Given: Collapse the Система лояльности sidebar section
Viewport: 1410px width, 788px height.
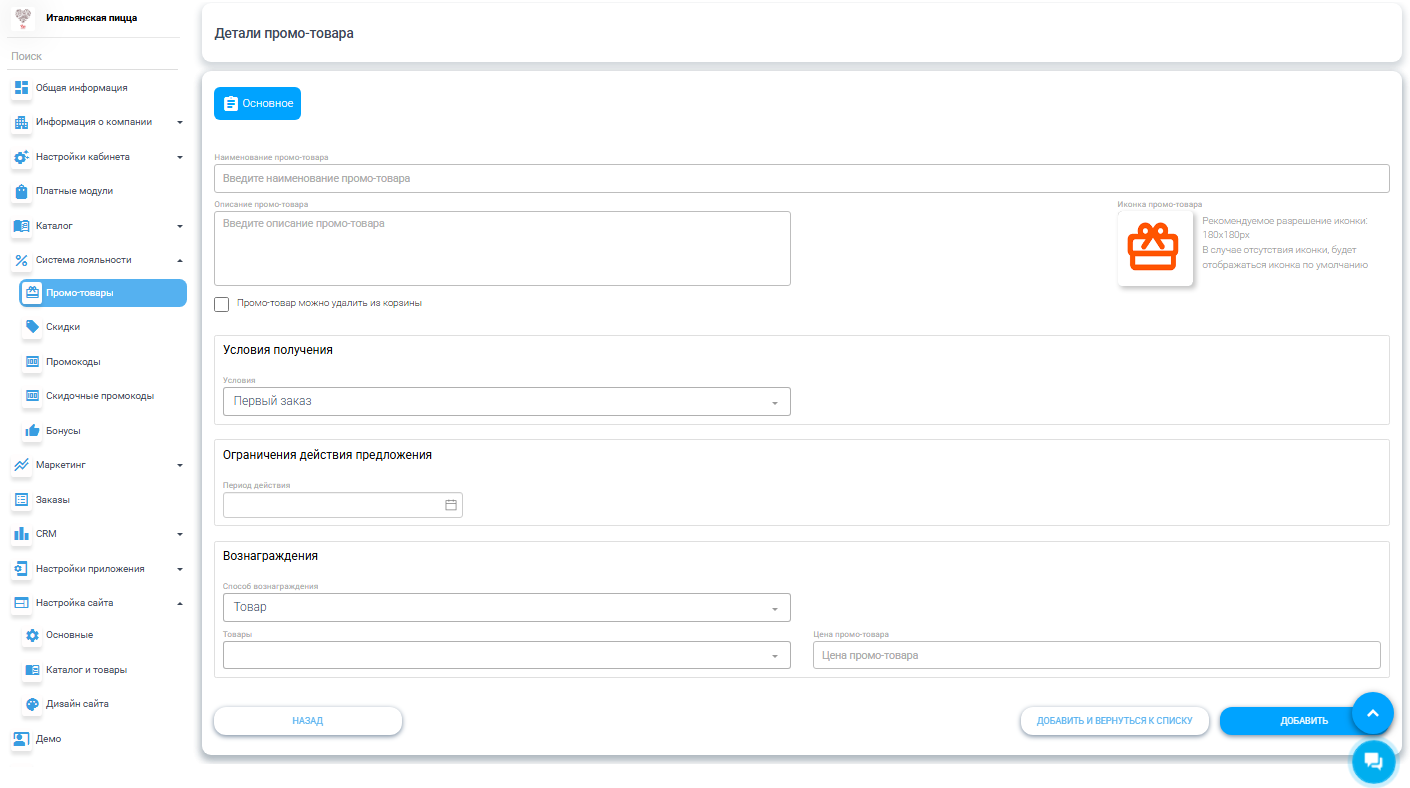Looking at the screenshot, I should click(98, 260).
